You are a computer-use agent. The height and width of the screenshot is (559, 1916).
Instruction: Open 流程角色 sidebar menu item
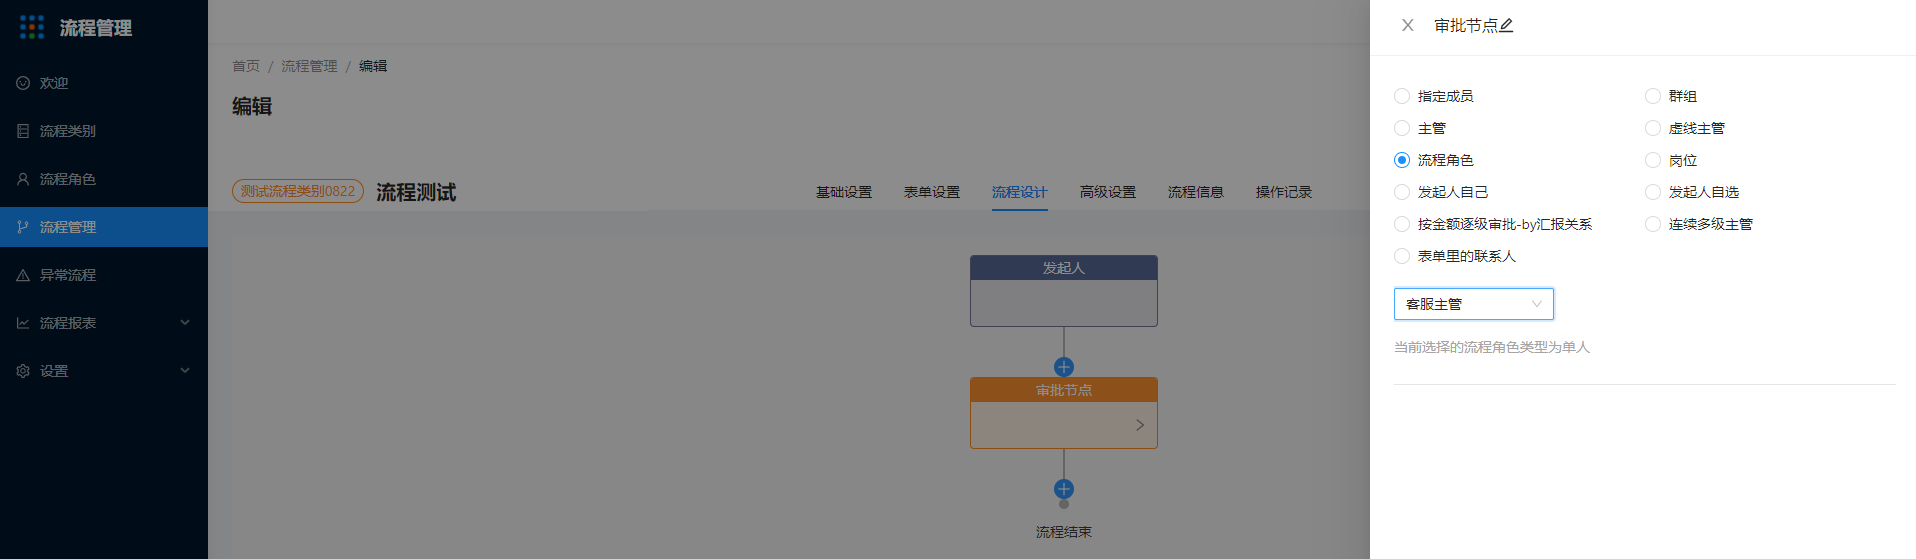[x=104, y=179]
